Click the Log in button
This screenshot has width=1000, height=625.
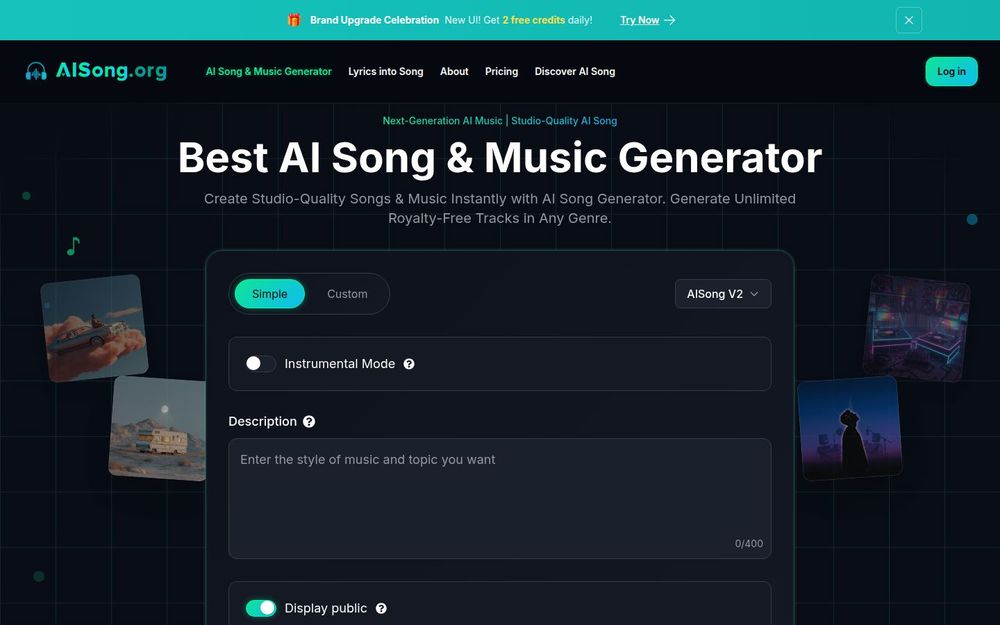[x=951, y=71]
